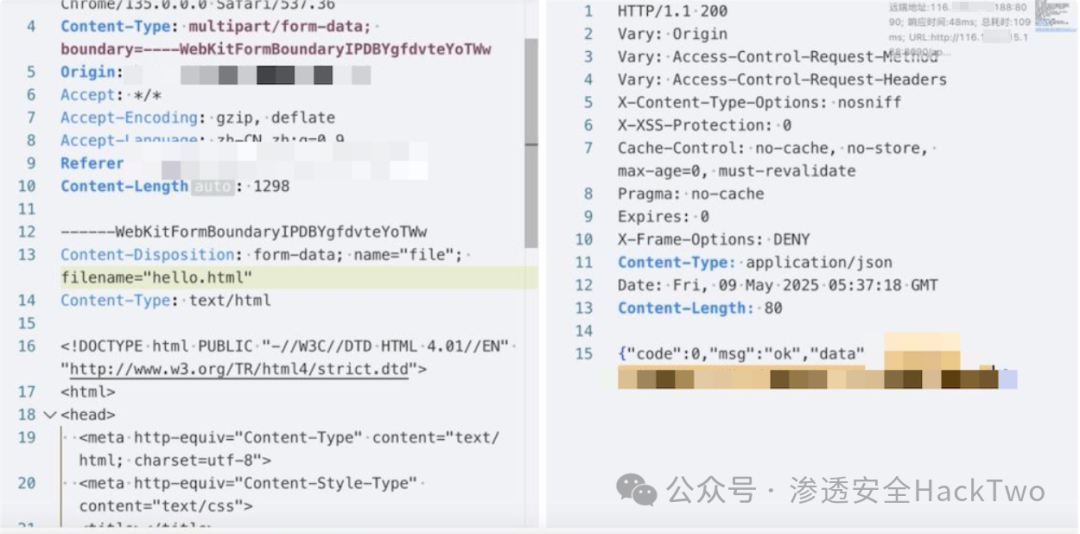Image resolution: width=1080 pixels, height=534 pixels.
Task: Click 'Vary: Access-Control-Request-Method' header
Action: (x=778, y=57)
